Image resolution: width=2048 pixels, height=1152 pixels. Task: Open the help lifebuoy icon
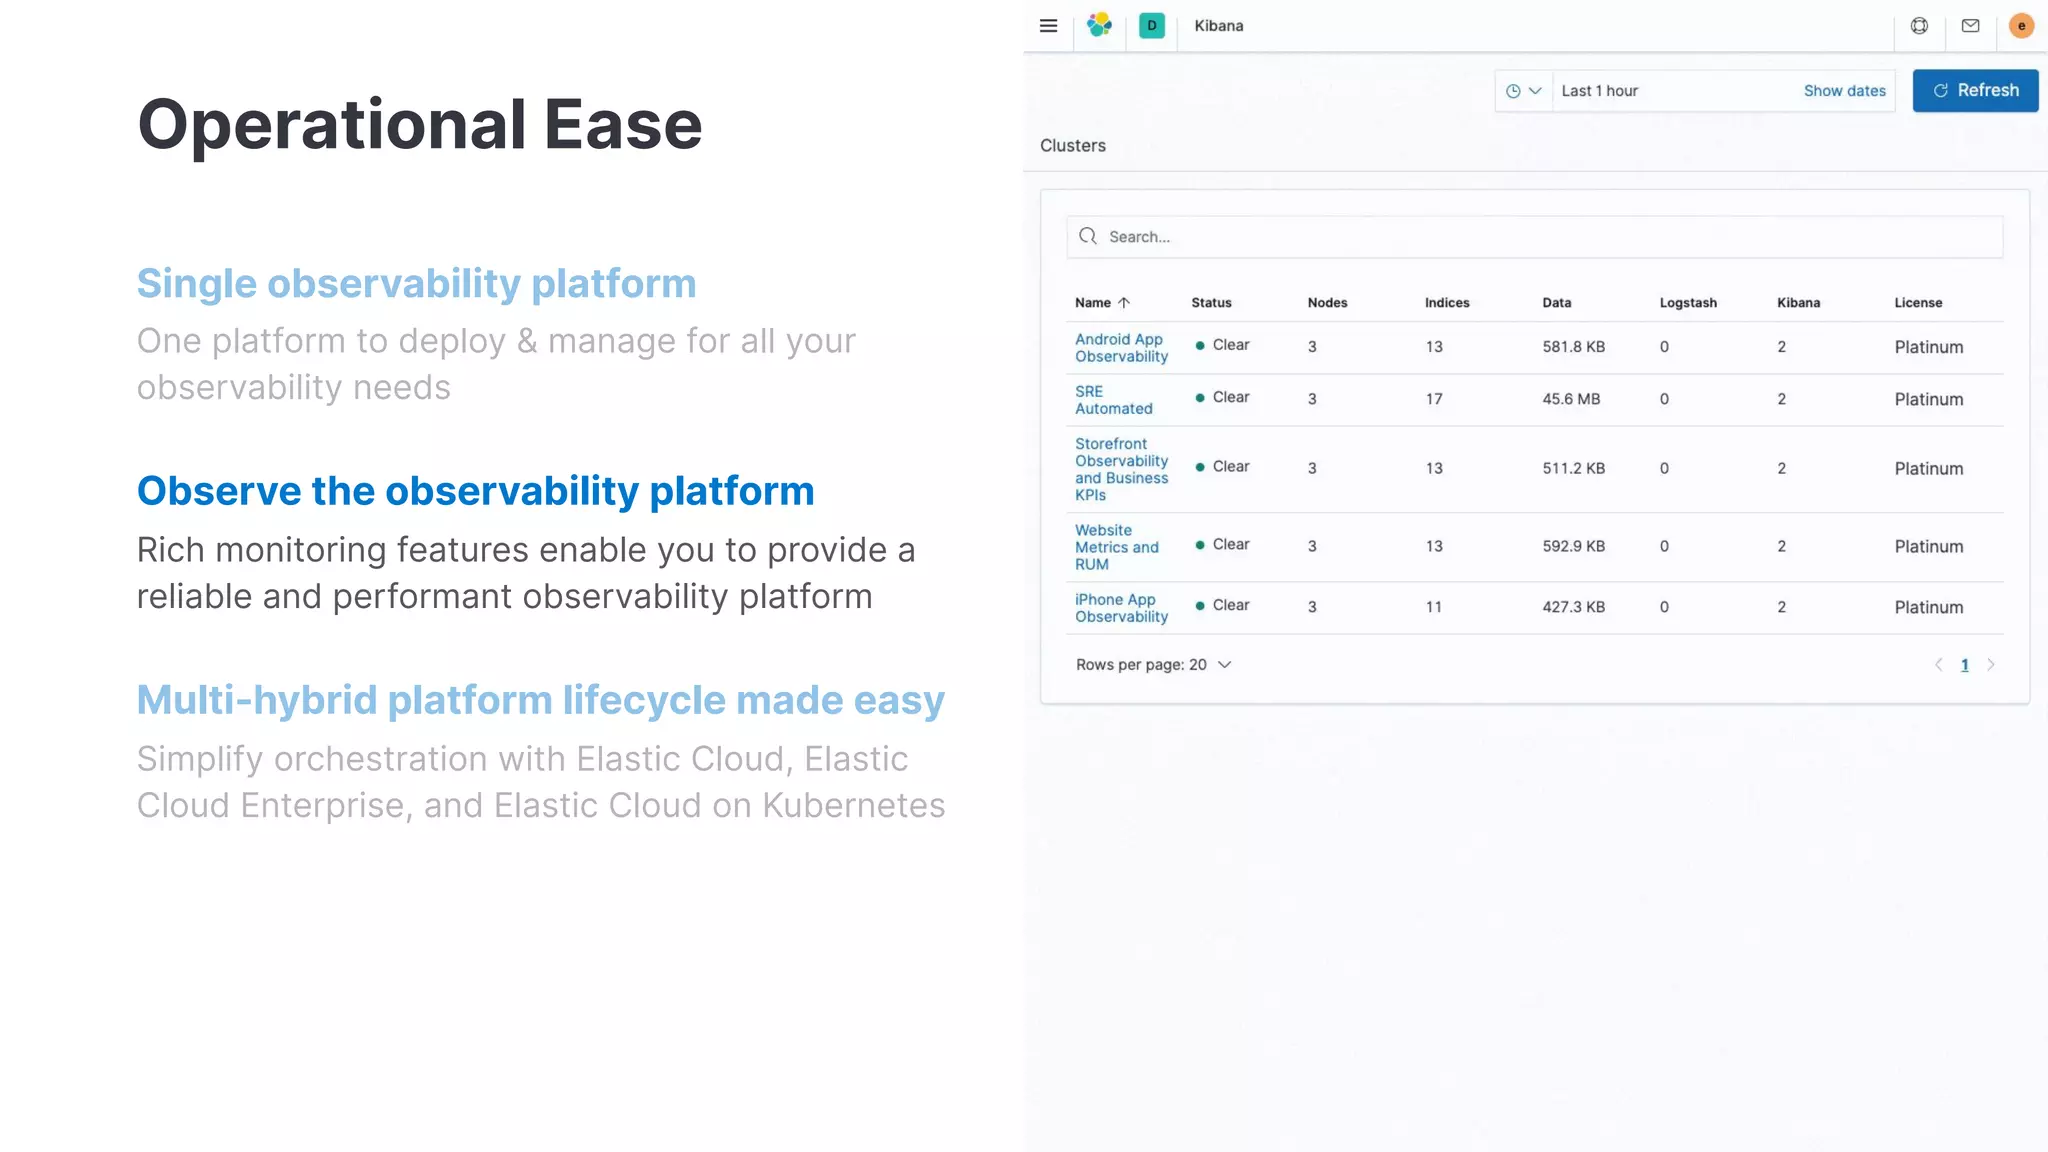click(1919, 26)
